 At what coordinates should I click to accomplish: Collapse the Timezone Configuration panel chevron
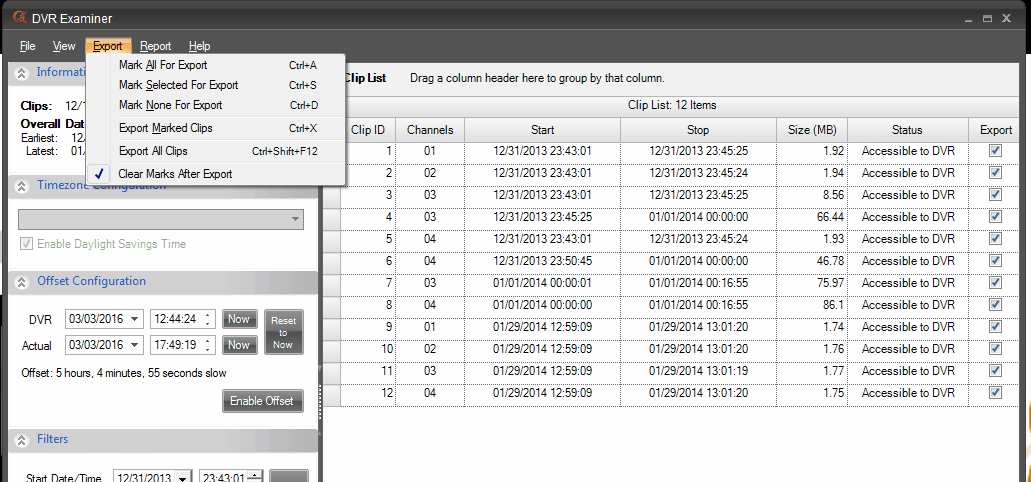(22, 187)
